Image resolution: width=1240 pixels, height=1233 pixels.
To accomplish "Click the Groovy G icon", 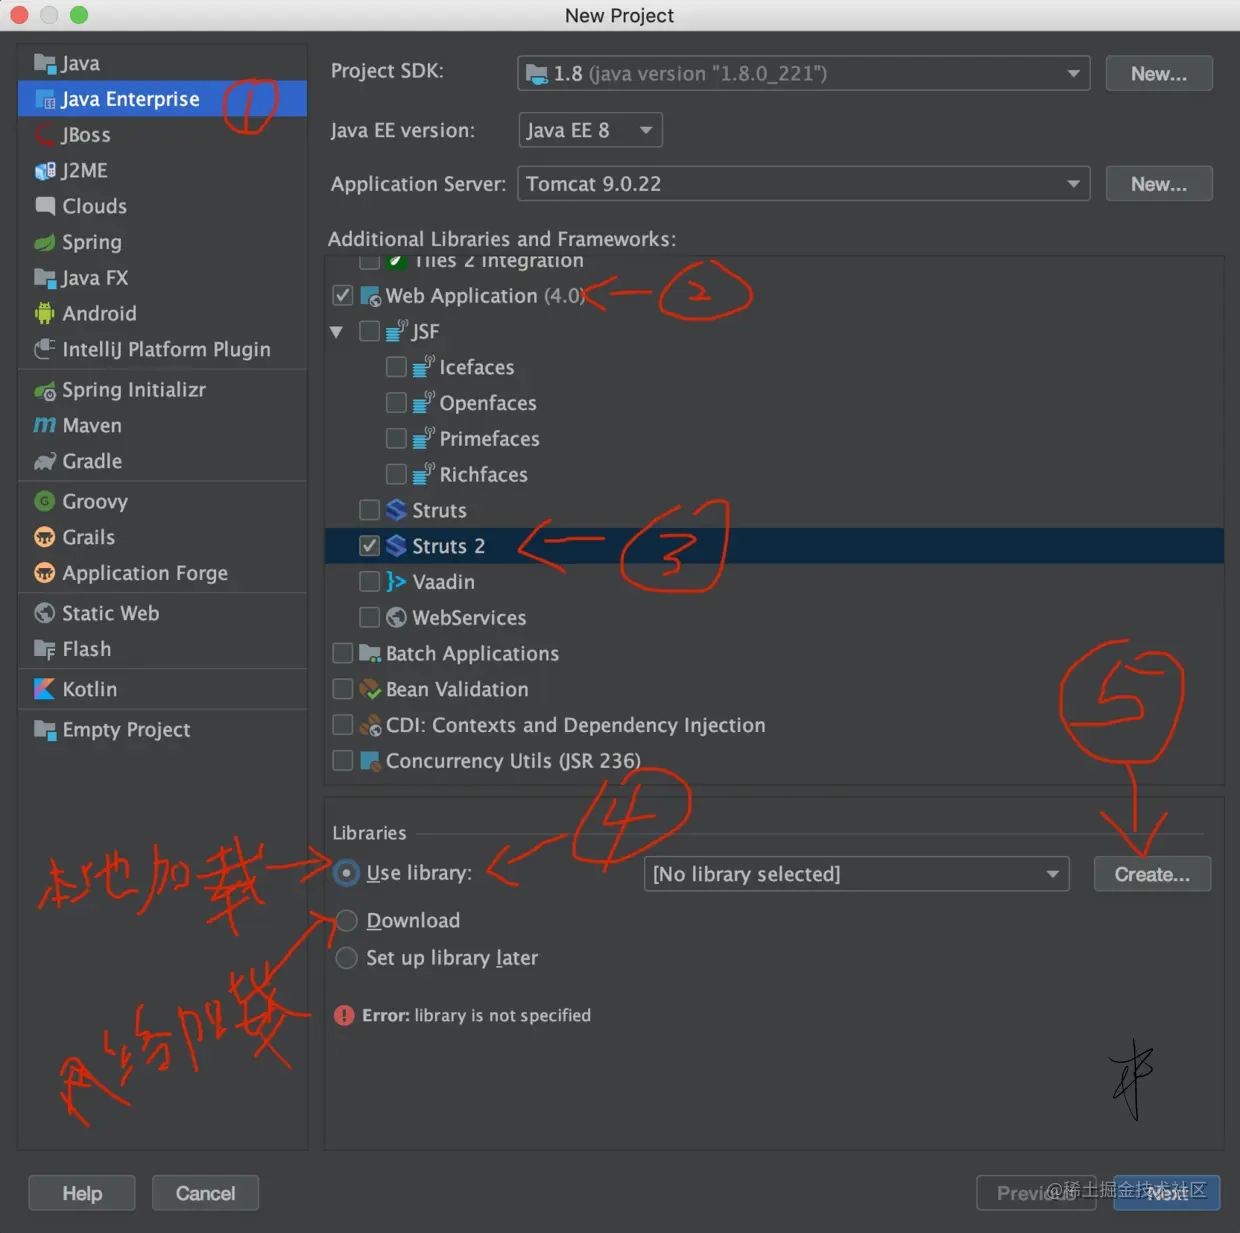I will pyautogui.click(x=44, y=502).
